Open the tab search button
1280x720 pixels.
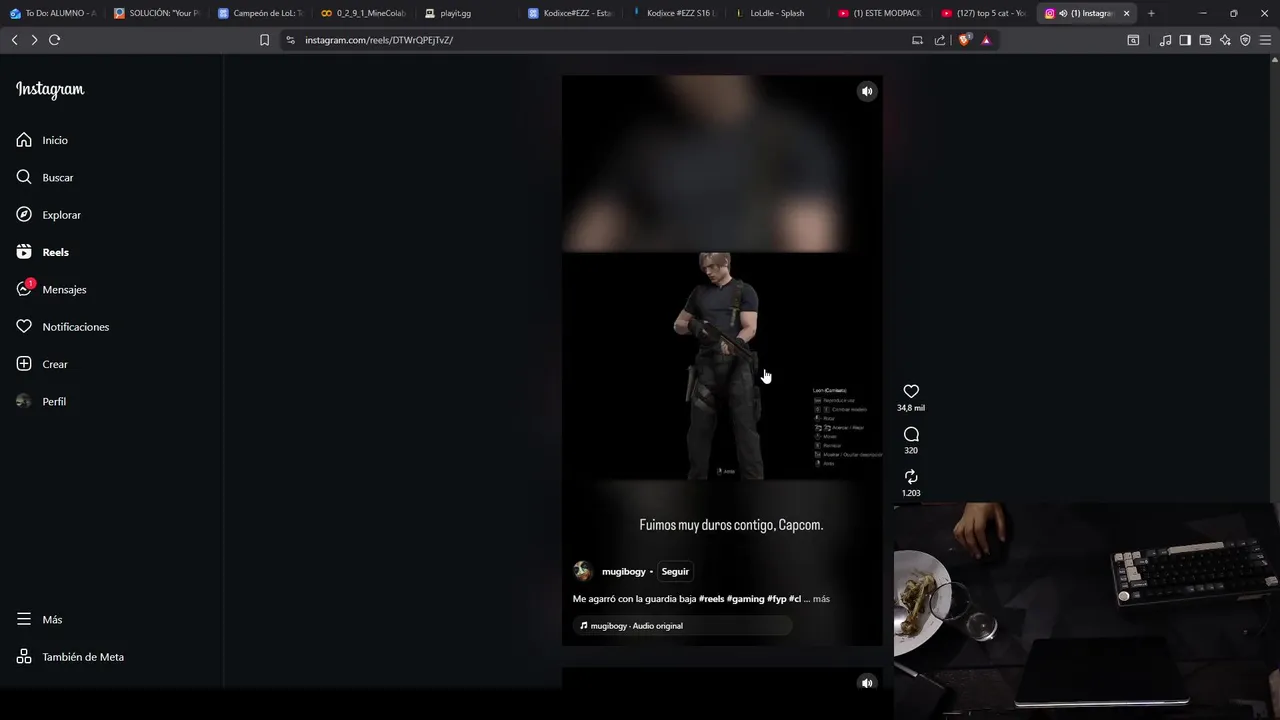coord(1133,40)
